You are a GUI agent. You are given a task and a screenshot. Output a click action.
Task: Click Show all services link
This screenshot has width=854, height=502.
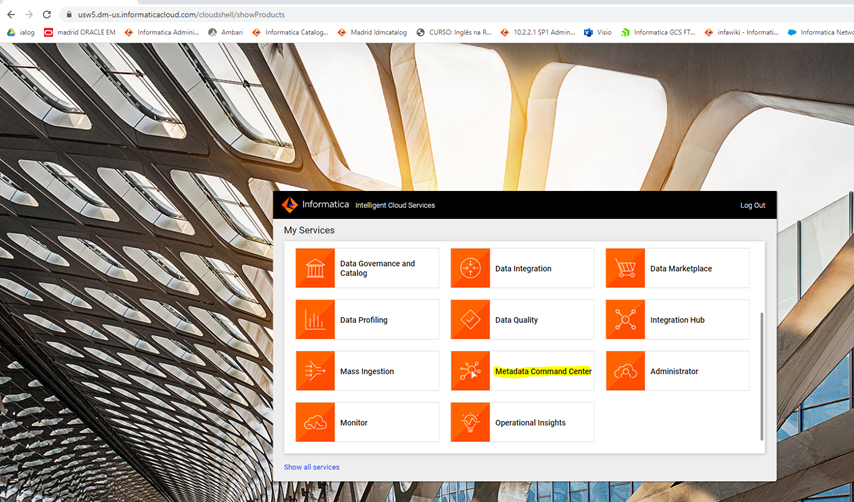coord(312,467)
